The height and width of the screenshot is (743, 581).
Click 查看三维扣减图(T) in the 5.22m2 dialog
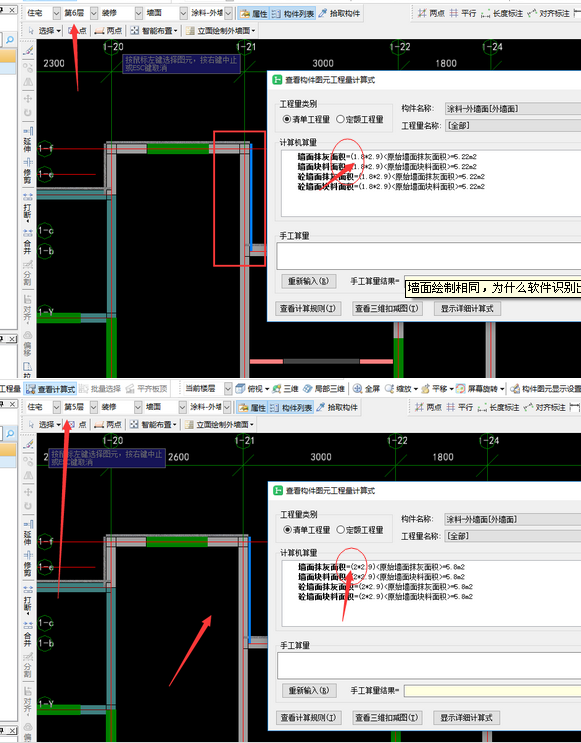[386, 308]
